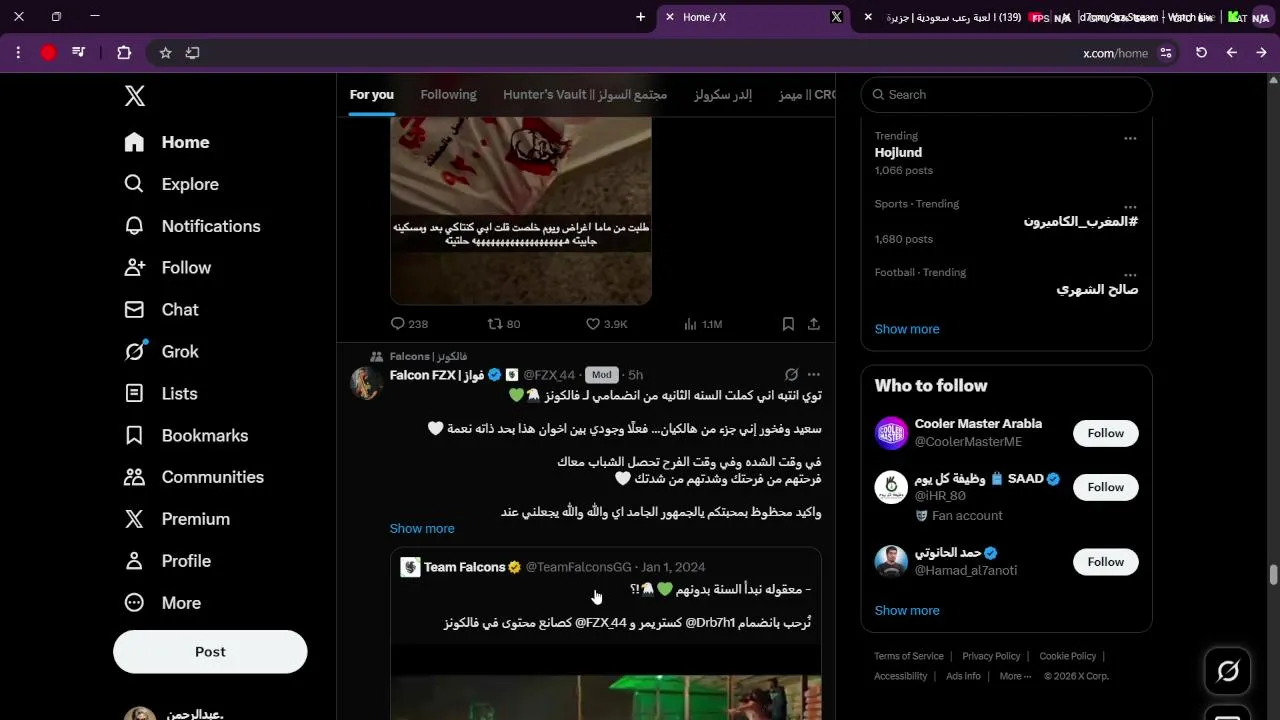This screenshot has width=1280, height=720.
Task: Open the Follow page in the sidebar
Action: pos(168,268)
